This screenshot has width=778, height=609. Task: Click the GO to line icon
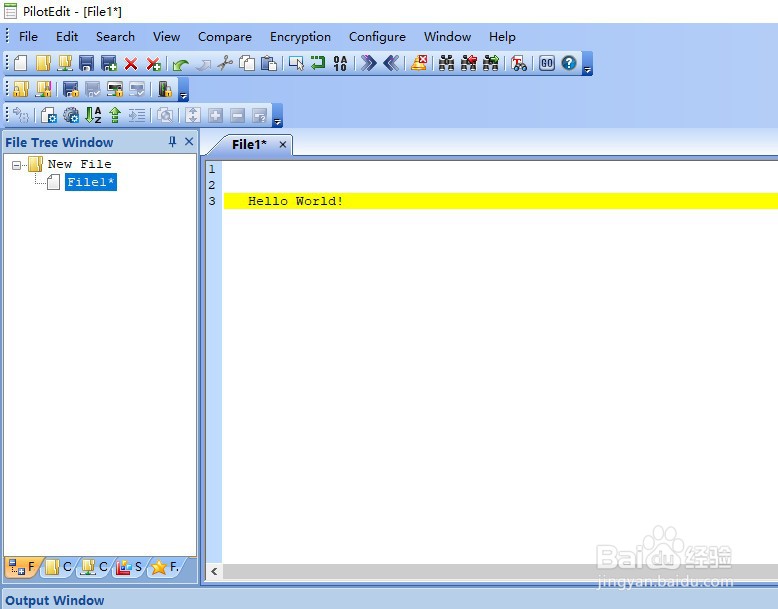547,63
